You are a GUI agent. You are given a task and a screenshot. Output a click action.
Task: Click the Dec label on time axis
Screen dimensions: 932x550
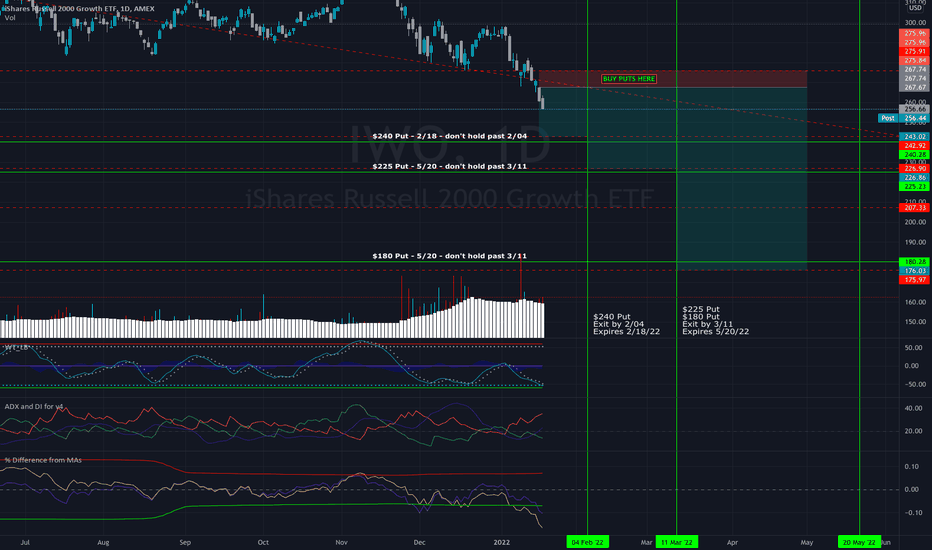420,542
